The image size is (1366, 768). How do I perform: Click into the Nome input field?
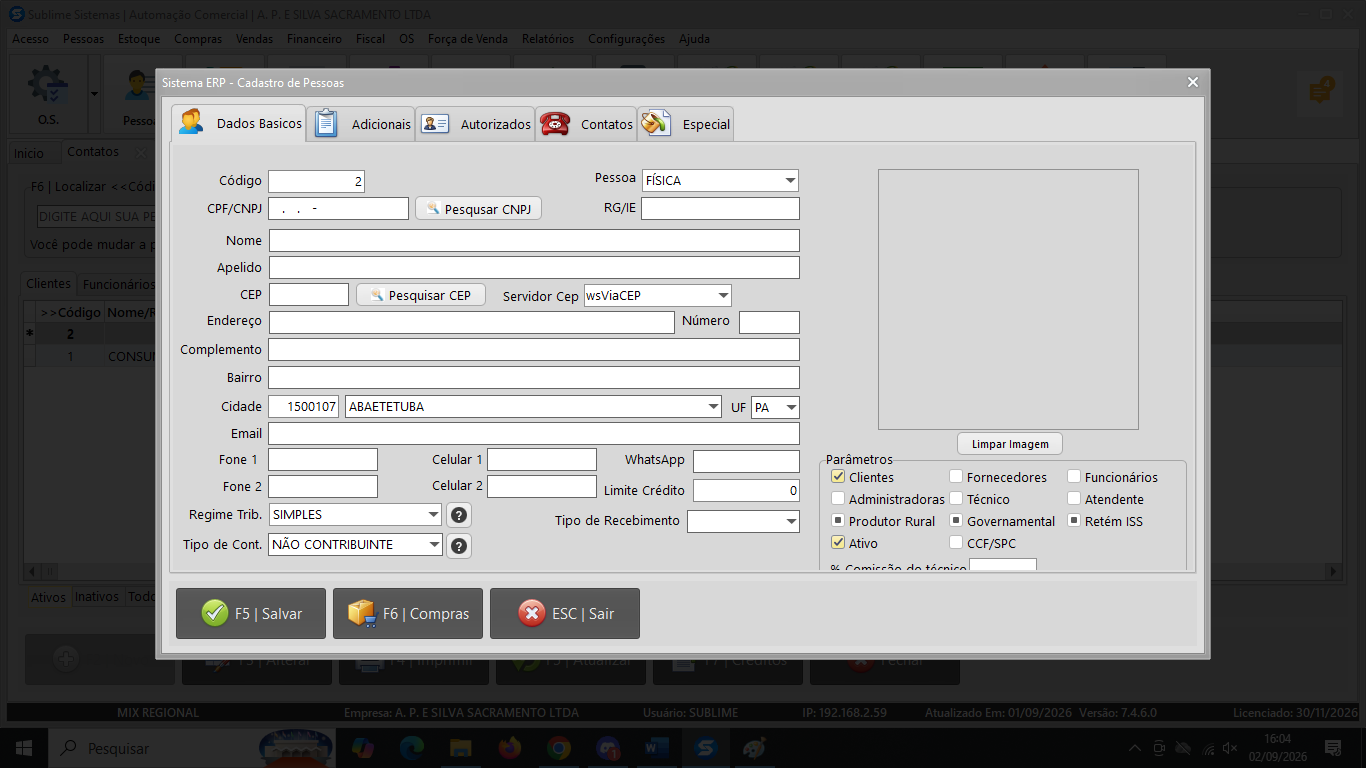[x=534, y=241]
